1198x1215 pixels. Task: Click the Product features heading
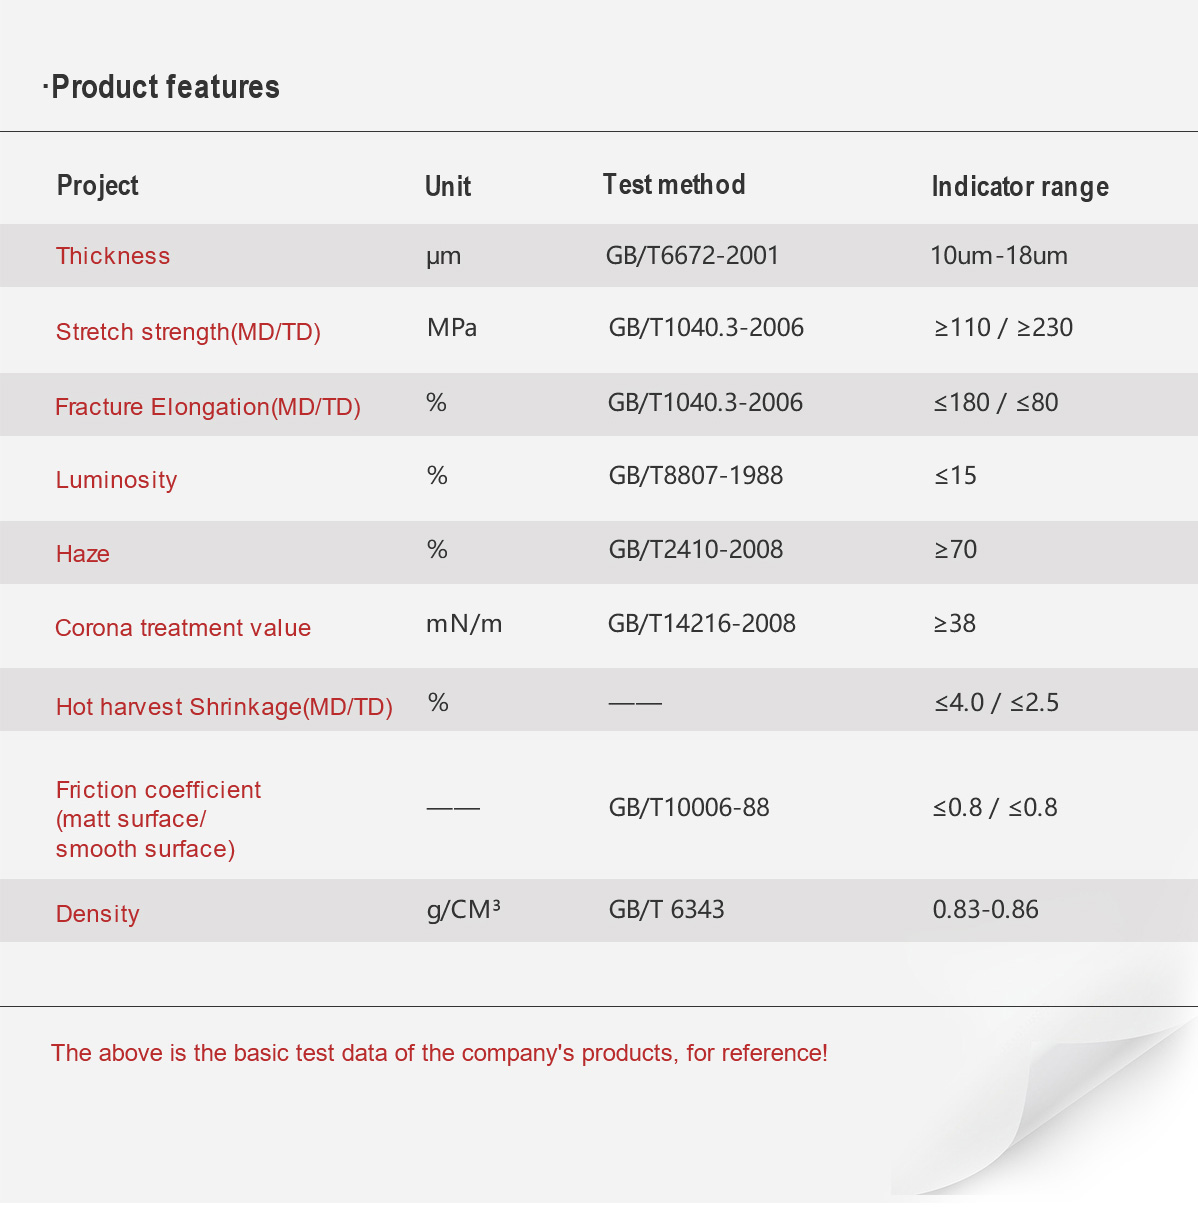pyautogui.click(x=161, y=87)
